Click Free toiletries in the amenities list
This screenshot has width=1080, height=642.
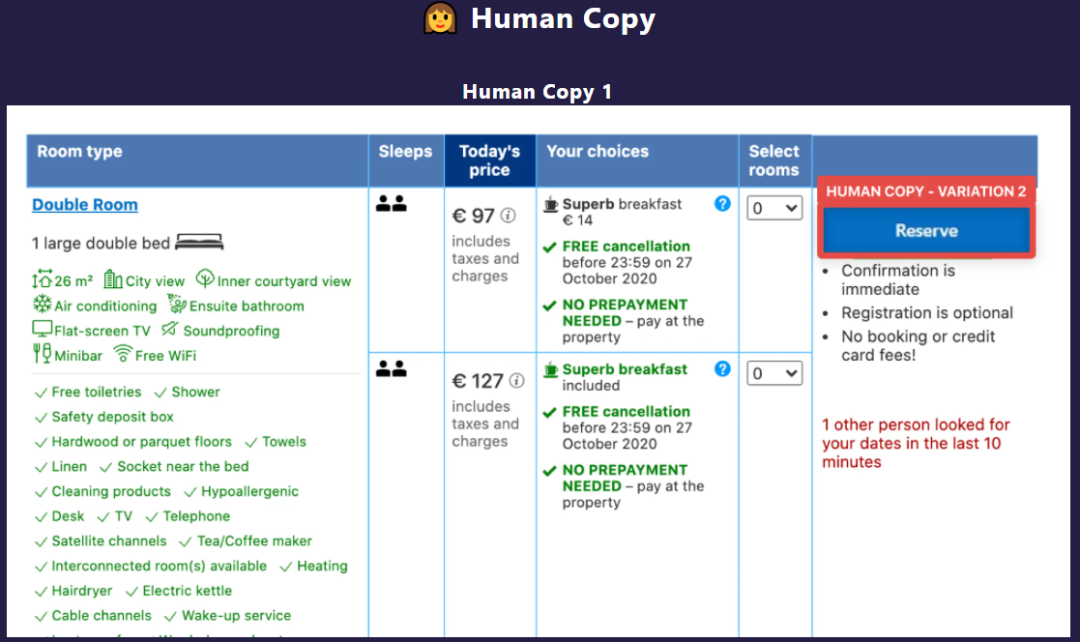[96, 392]
